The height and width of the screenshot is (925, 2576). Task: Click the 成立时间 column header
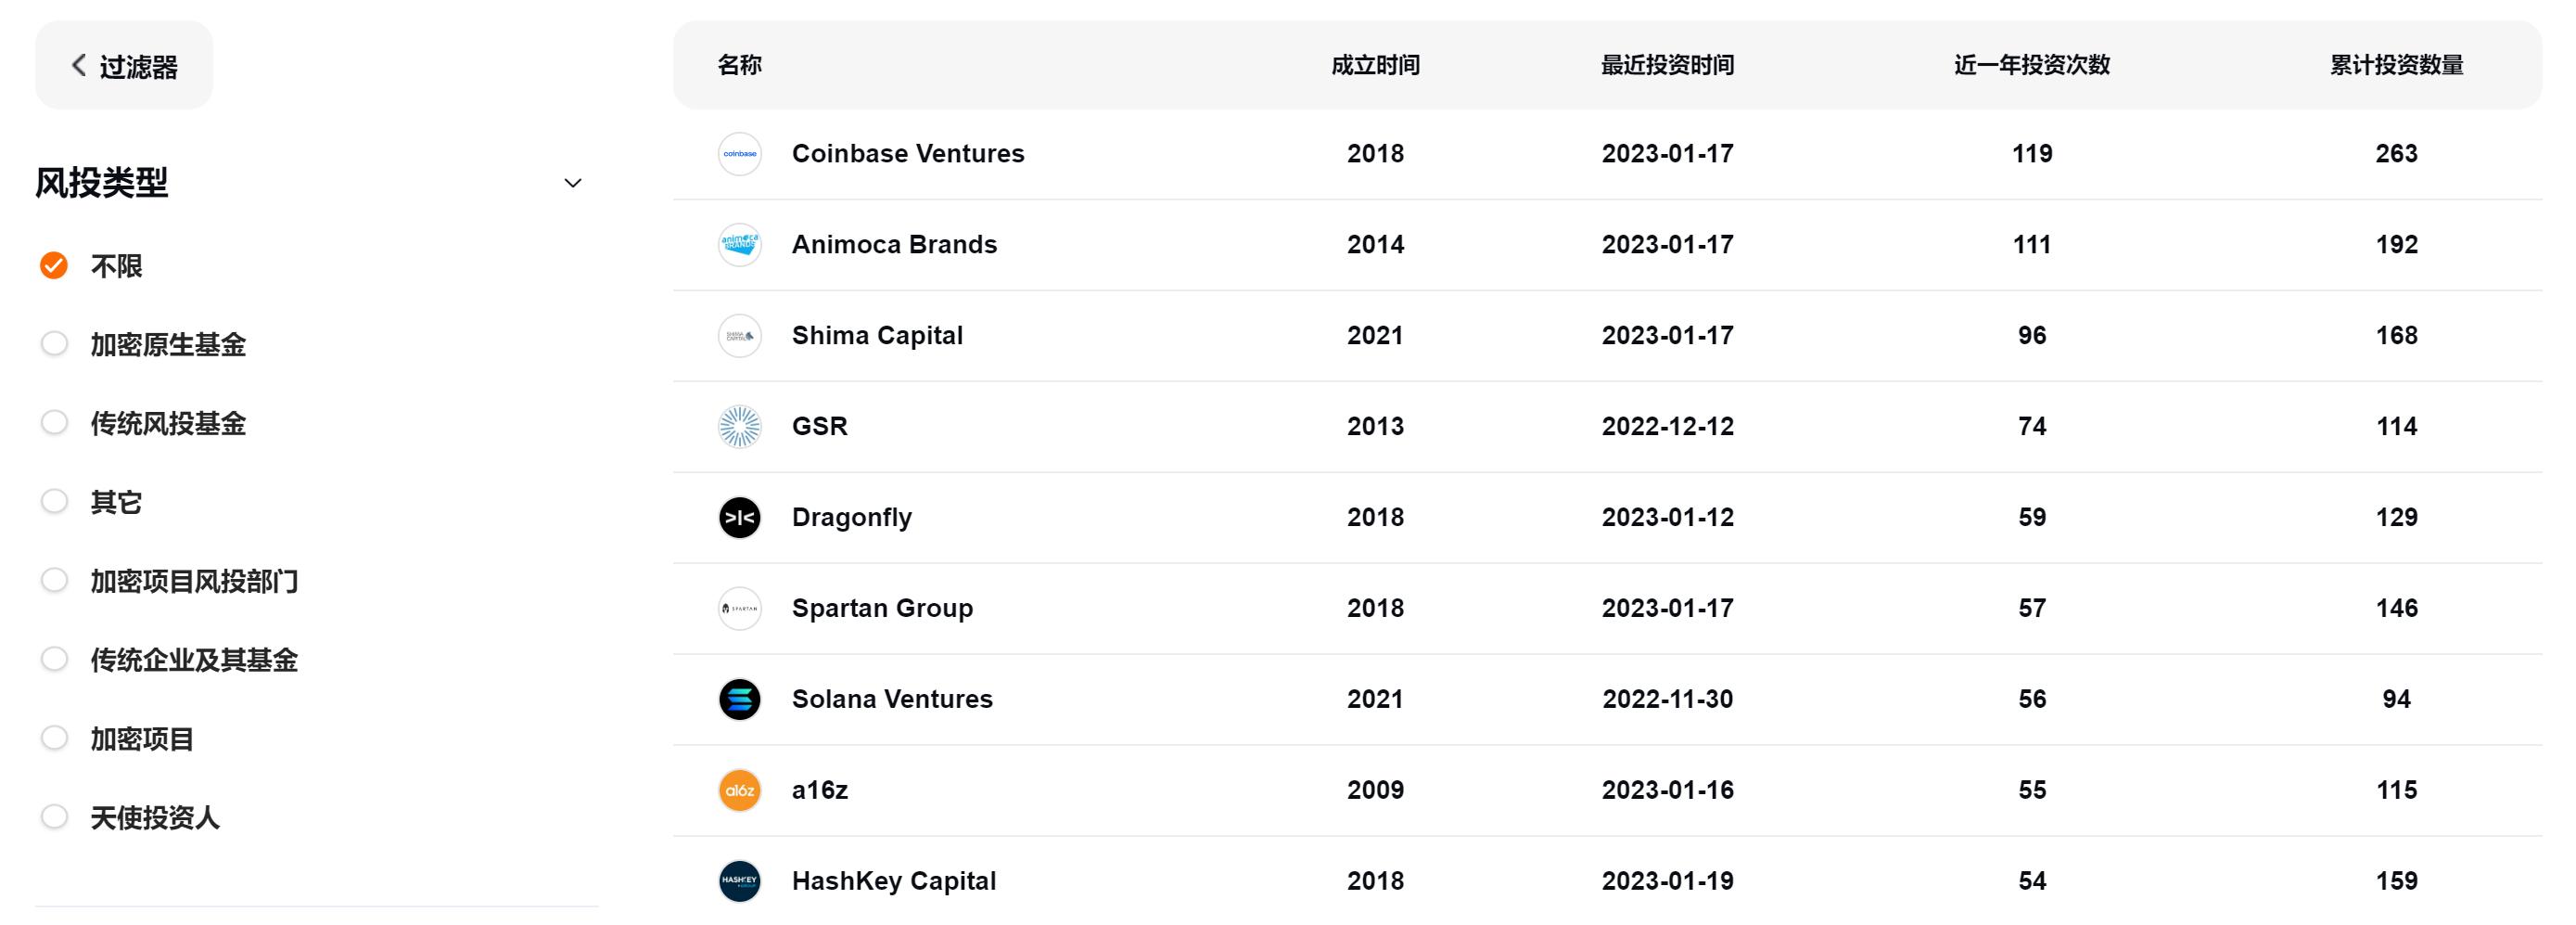tap(1375, 65)
